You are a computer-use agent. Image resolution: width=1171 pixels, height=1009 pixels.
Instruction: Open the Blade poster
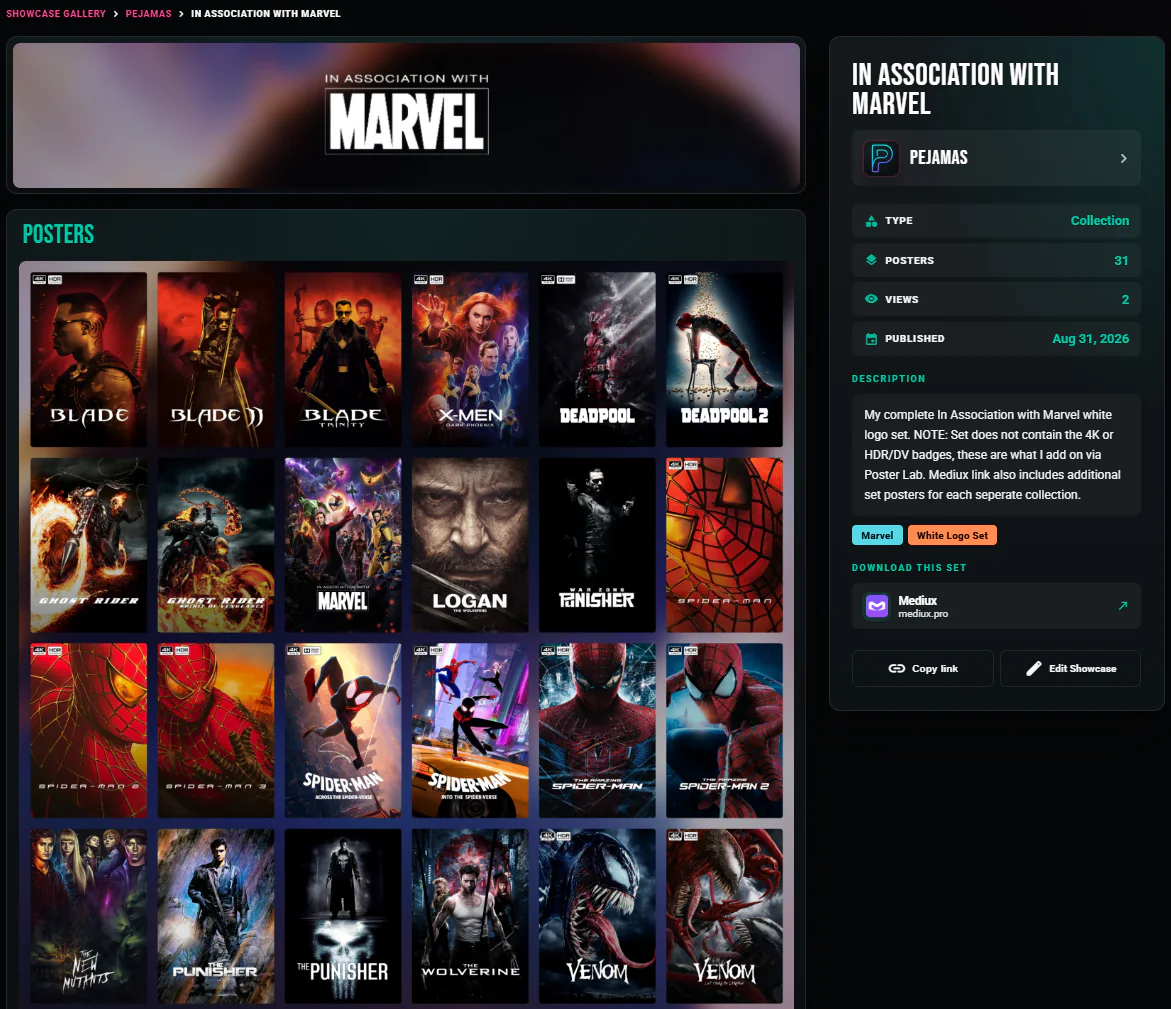(89, 359)
